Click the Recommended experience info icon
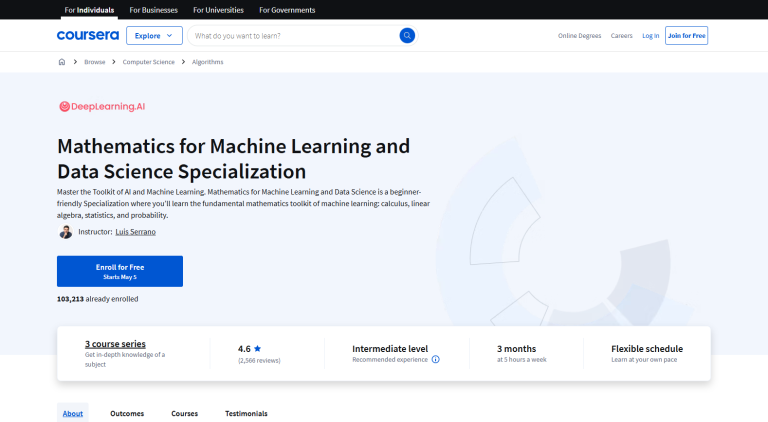This screenshot has width=768, height=422. [x=435, y=359]
